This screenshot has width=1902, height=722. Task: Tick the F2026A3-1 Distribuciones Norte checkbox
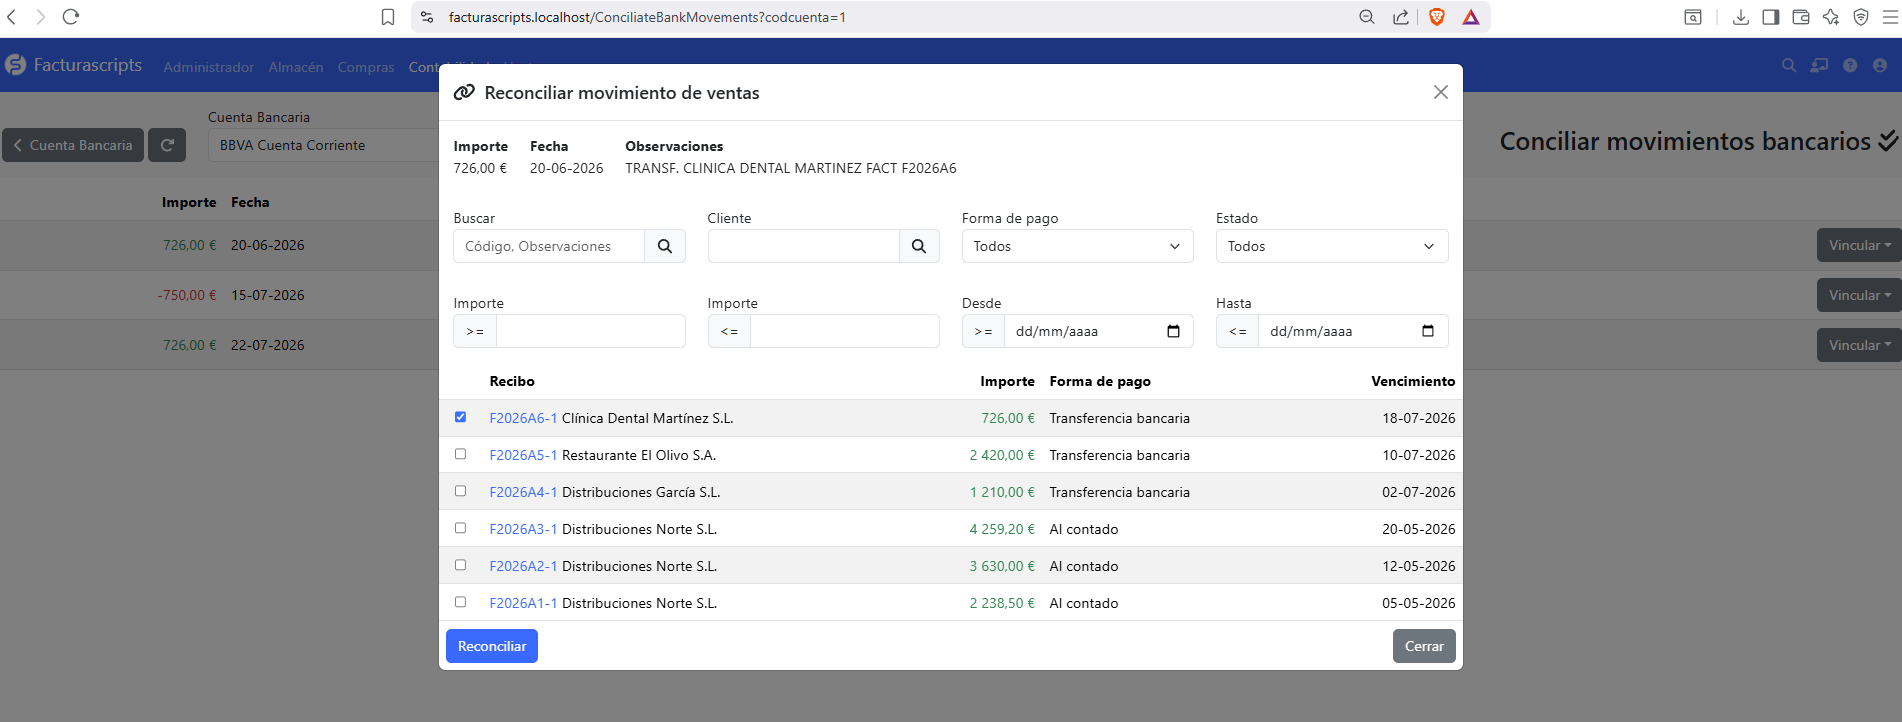tap(460, 528)
